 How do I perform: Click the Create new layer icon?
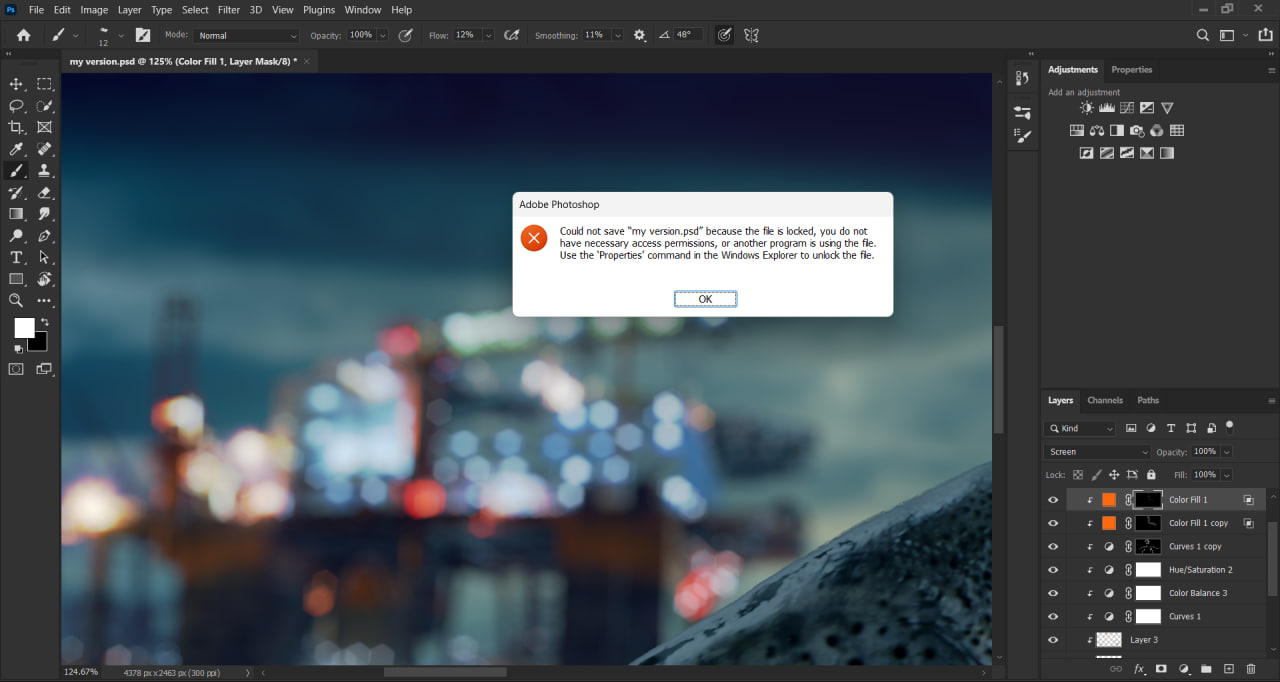[1228, 668]
